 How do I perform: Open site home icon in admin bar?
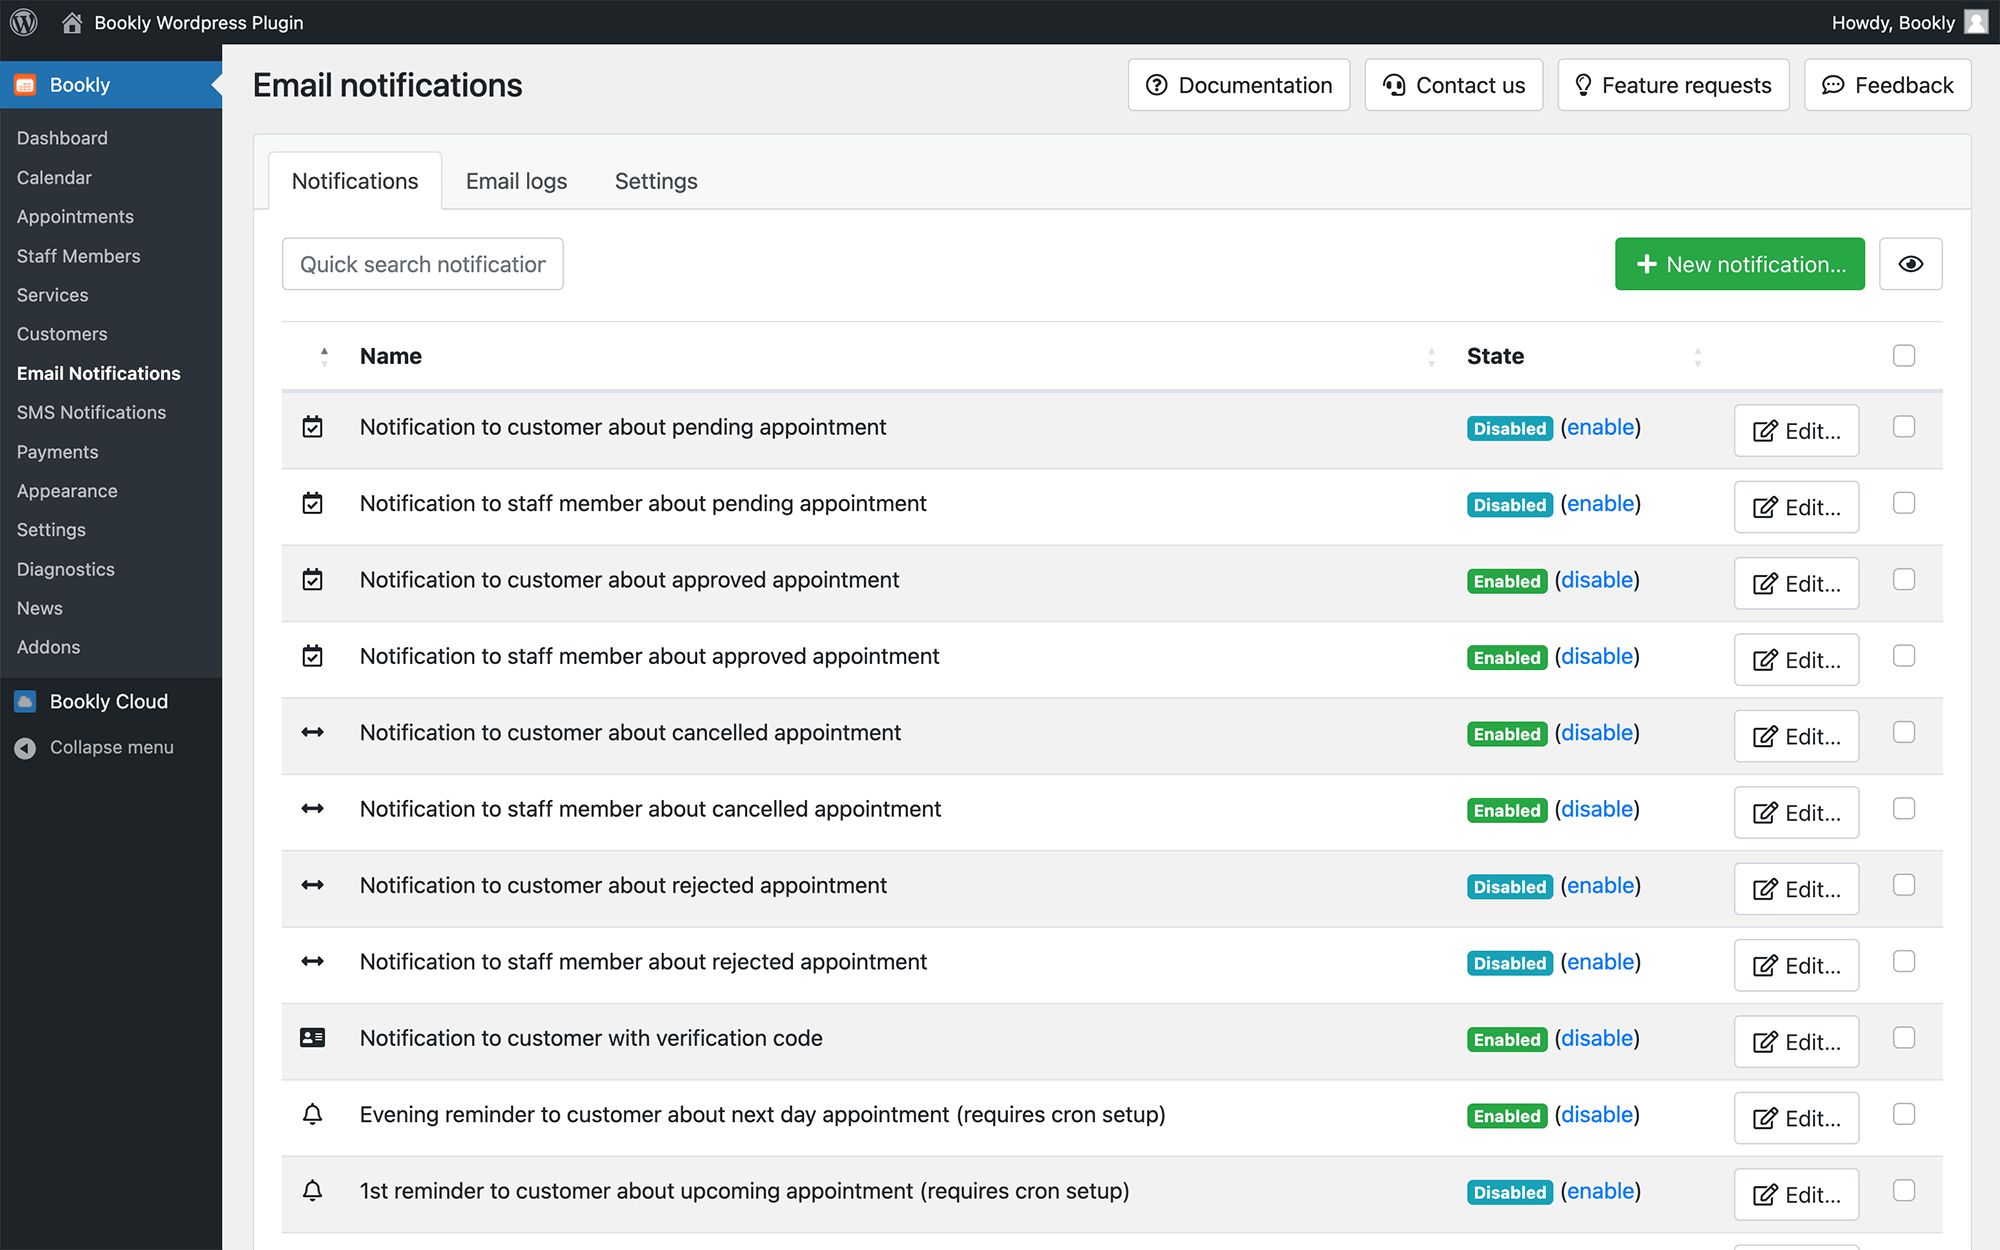coord(72,22)
